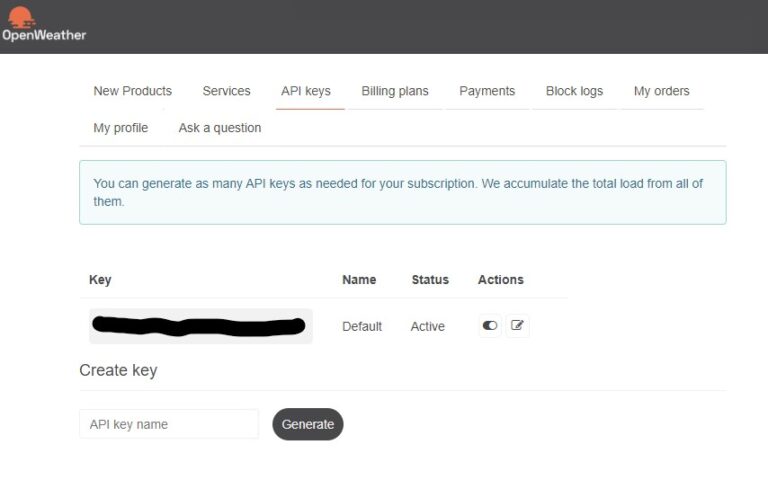This screenshot has height=480, width=768.
Task: Go to the Billing plans tab
Action: (x=394, y=91)
